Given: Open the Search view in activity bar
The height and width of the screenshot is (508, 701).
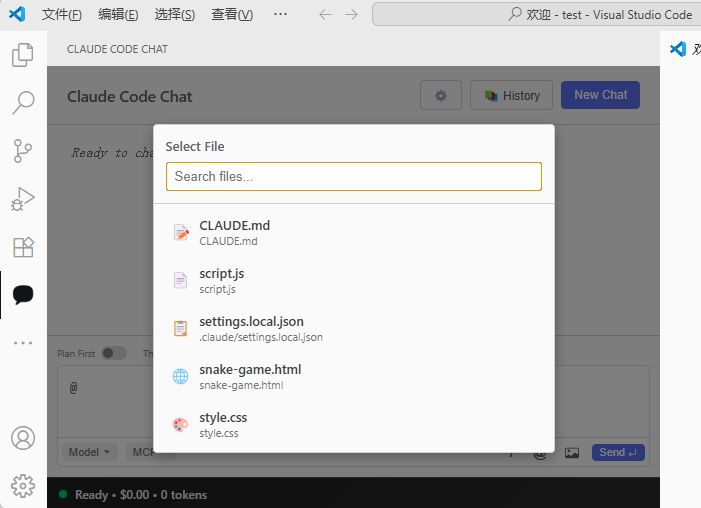Looking at the screenshot, I should (23, 103).
